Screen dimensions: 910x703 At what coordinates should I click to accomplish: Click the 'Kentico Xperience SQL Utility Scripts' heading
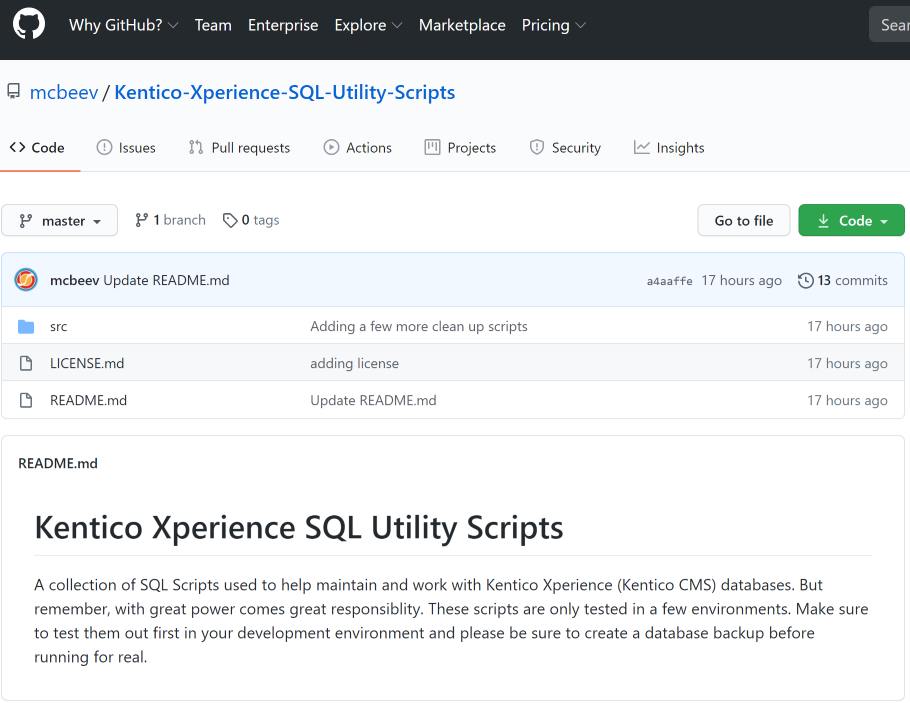click(x=298, y=528)
